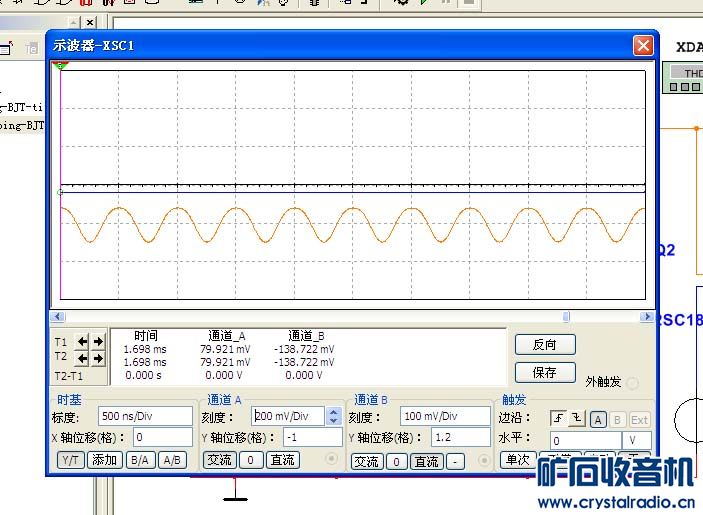This screenshot has width=703, height=515.
Task: Switch timebase to Y/T mode
Action: click(x=69, y=460)
